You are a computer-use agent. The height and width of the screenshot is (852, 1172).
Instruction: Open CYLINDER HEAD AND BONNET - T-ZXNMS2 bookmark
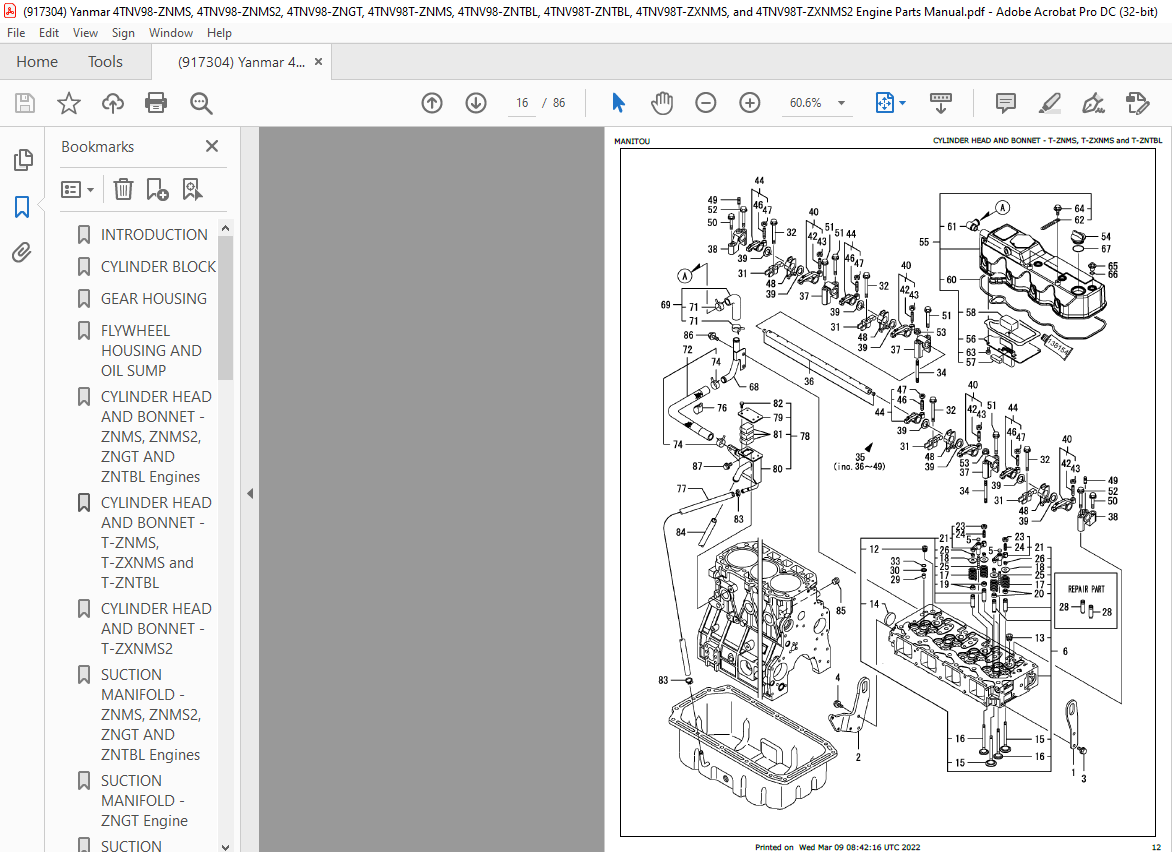point(156,629)
